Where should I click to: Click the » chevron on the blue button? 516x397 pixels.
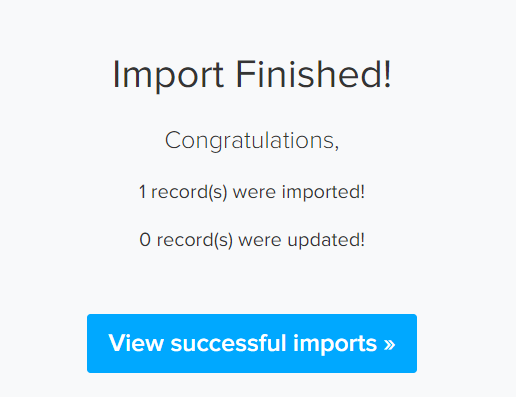tap(389, 344)
